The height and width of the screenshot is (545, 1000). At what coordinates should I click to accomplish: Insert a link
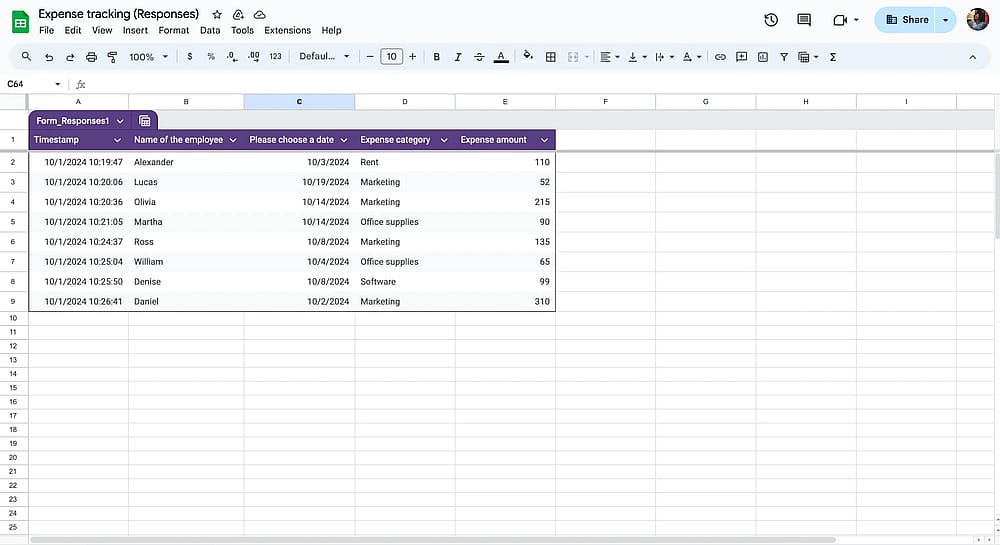pyautogui.click(x=720, y=57)
